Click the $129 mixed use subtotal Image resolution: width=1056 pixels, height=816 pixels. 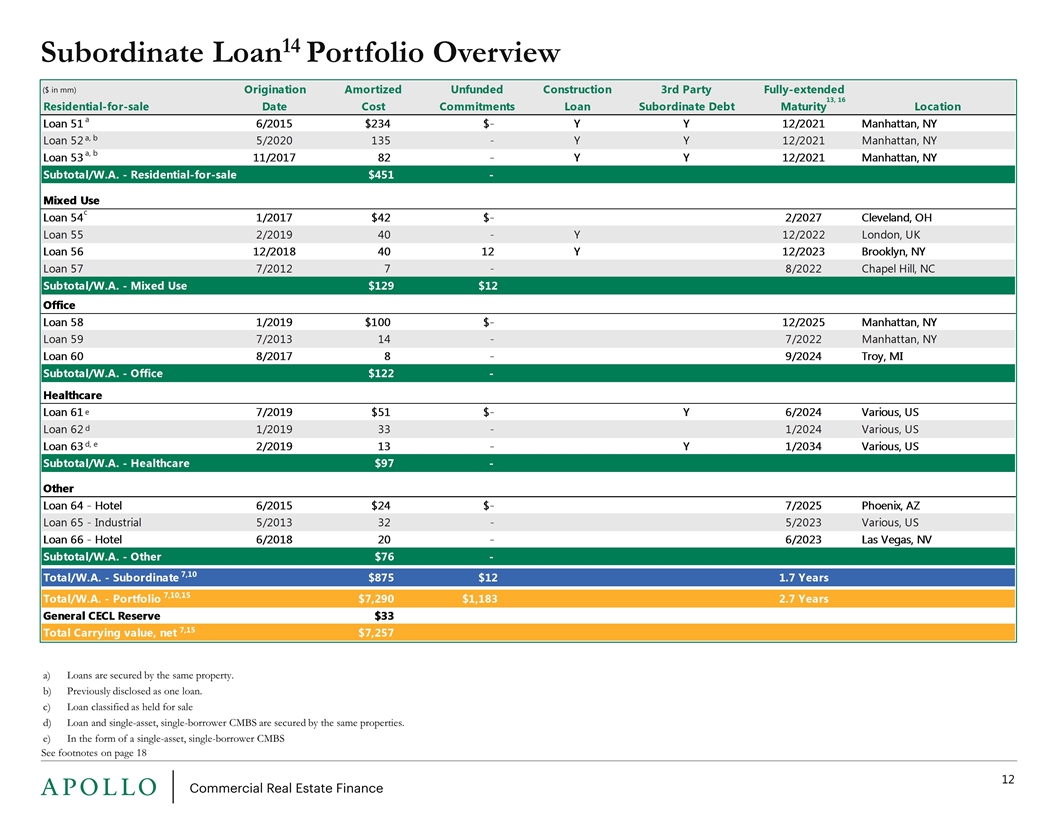[x=381, y=285]
